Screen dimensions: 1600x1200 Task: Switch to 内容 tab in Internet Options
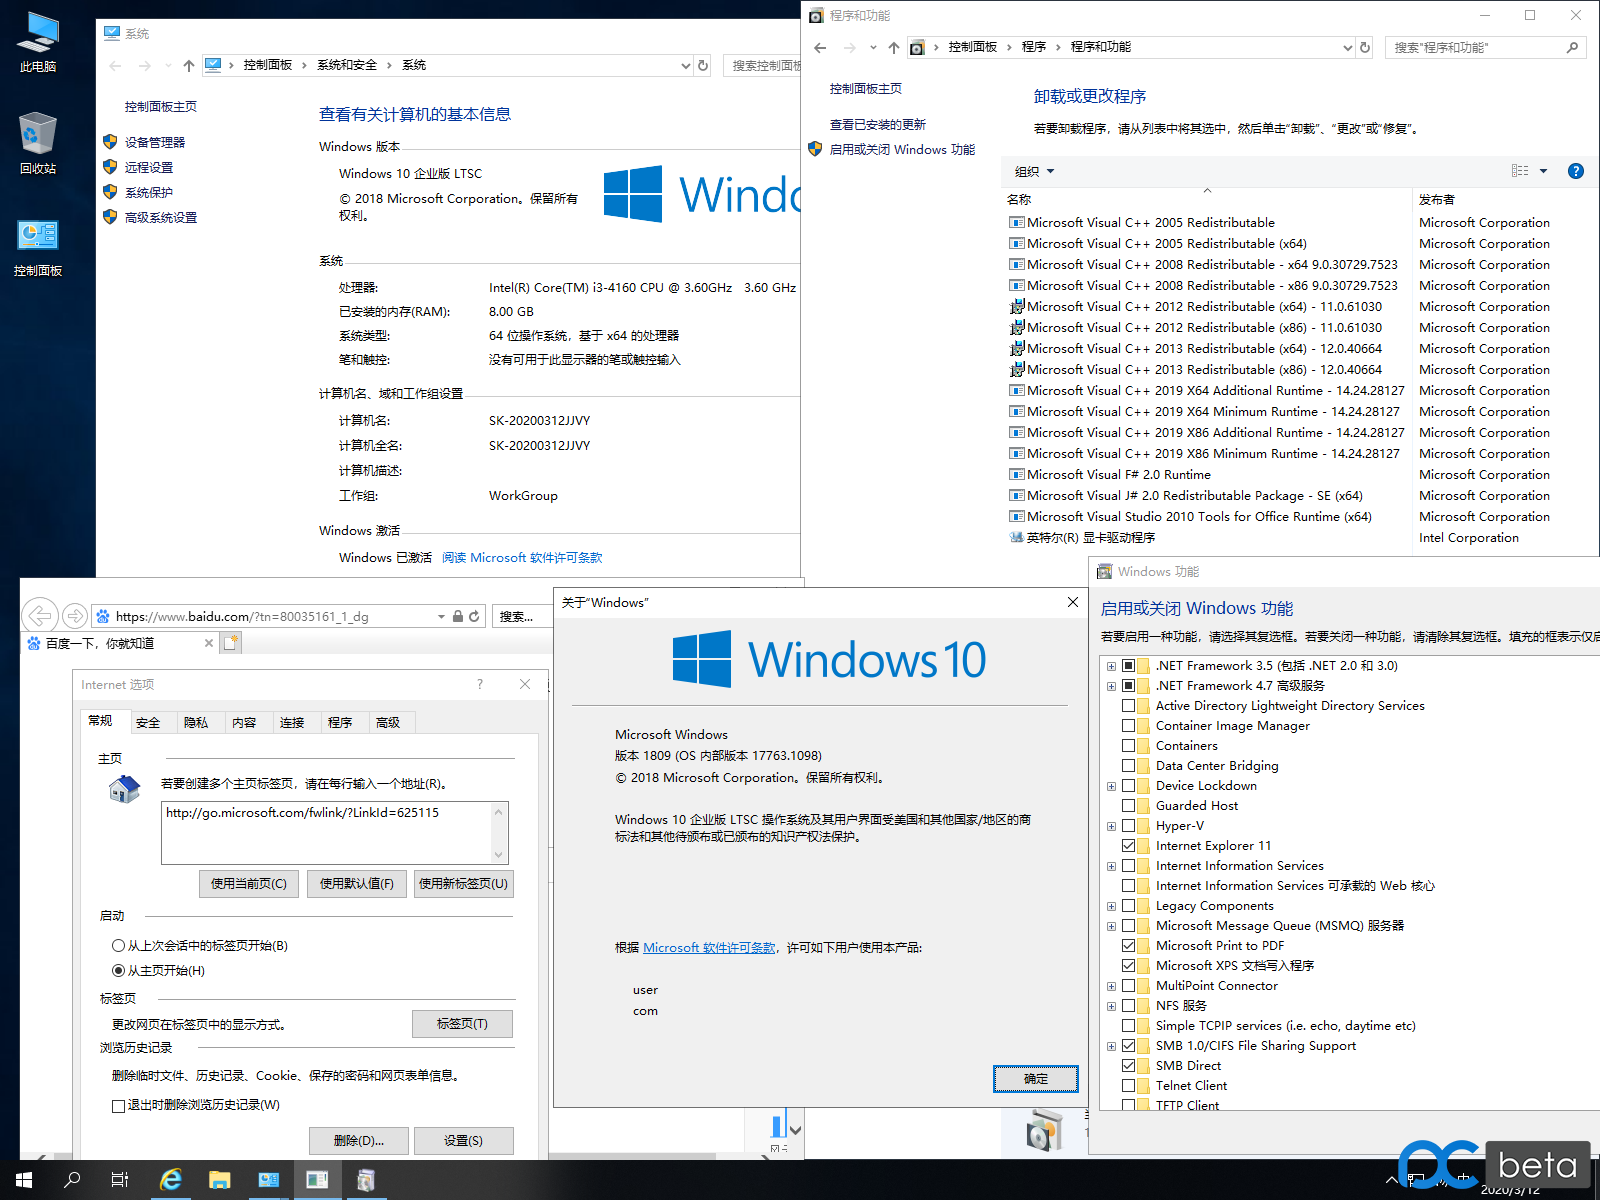point(244,722)
